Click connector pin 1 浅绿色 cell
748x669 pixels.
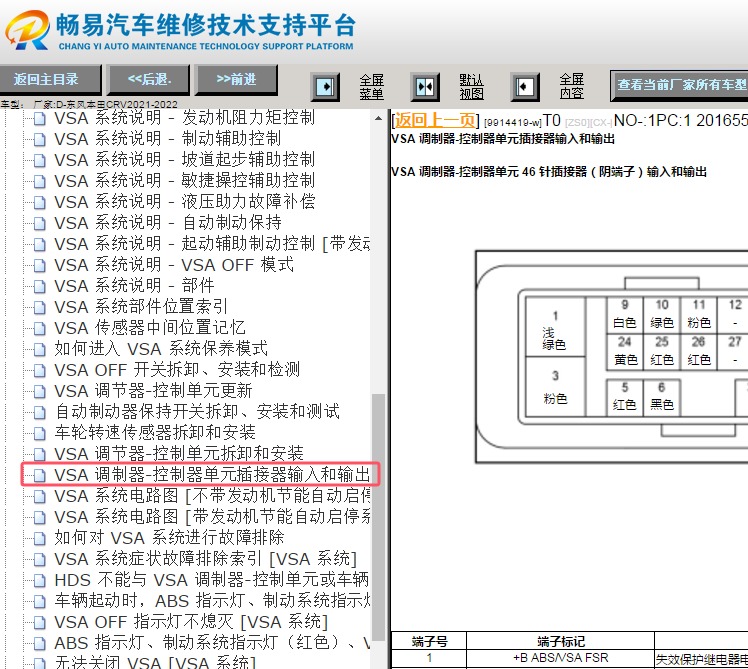pos(555,326)
